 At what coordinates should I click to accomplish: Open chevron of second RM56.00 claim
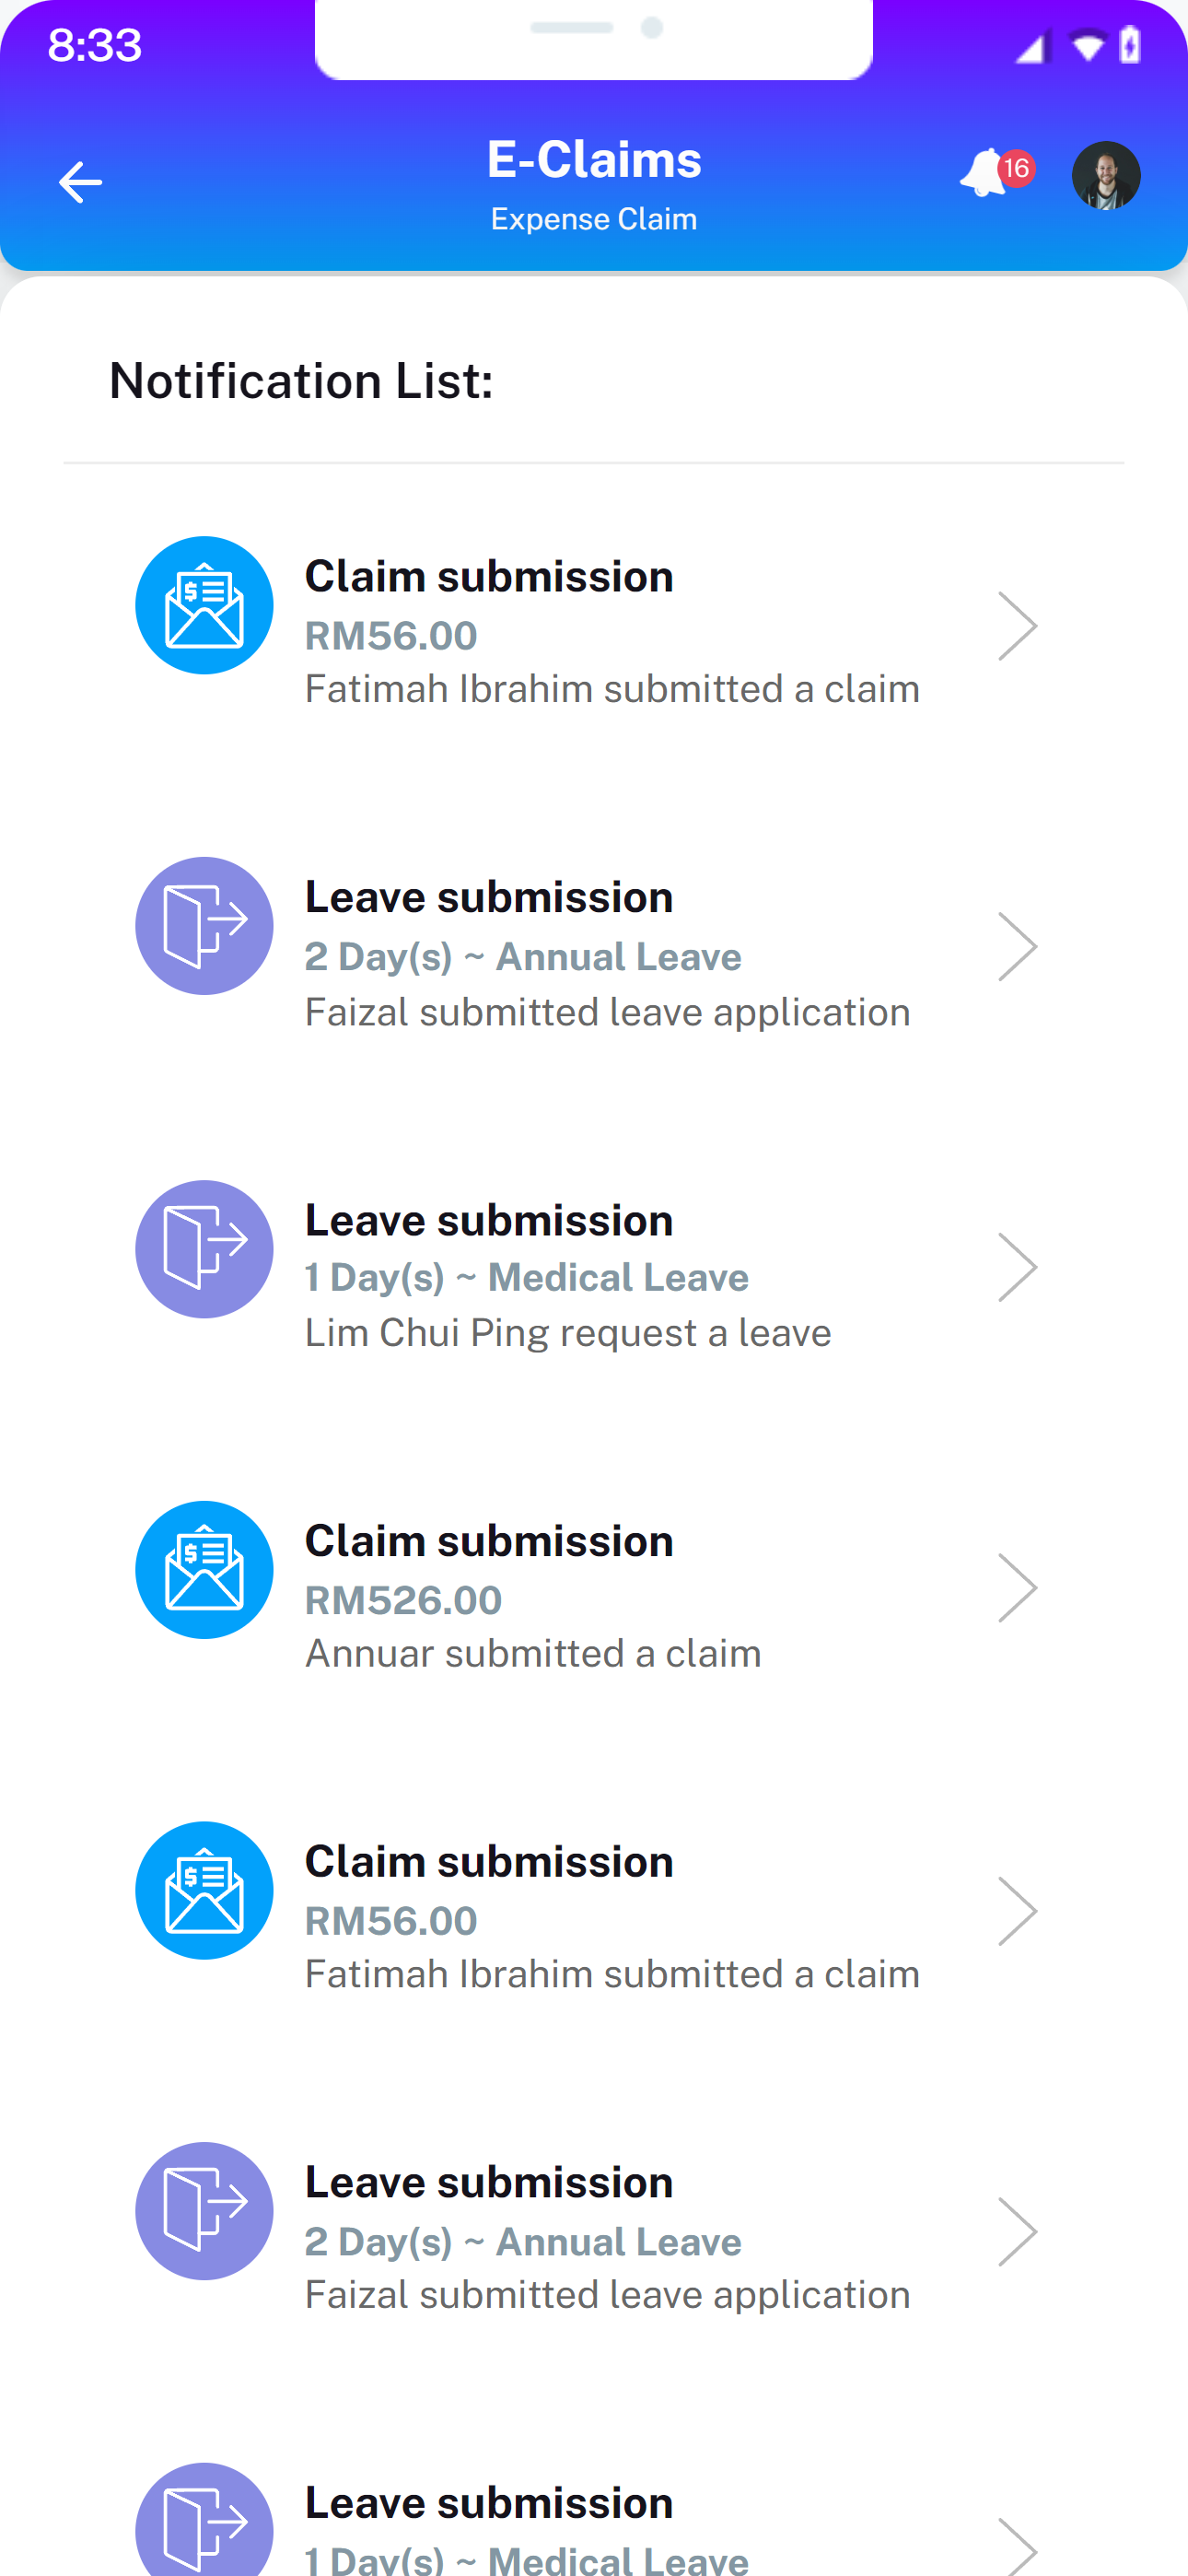[x=1017, y=1911]
